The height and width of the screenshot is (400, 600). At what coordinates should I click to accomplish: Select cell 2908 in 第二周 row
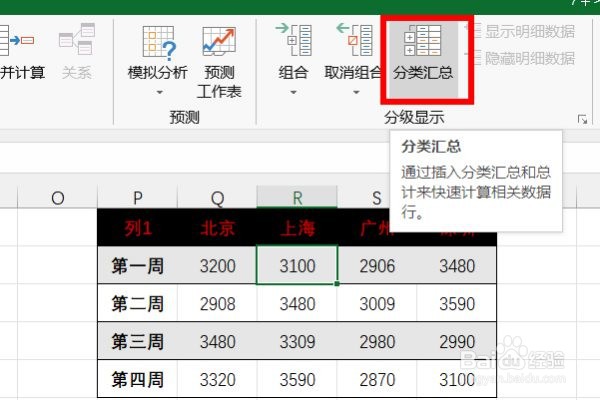point(217,303)
